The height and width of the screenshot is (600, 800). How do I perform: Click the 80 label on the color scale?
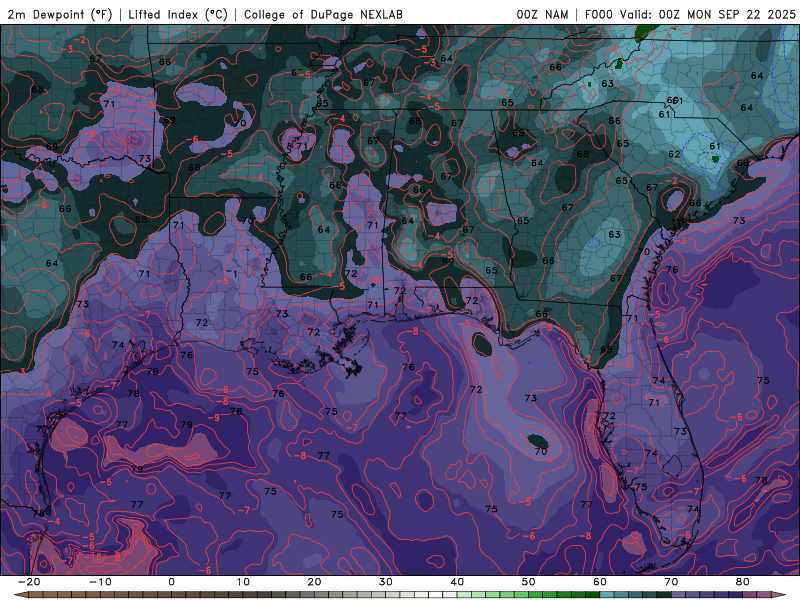(743, 582)
